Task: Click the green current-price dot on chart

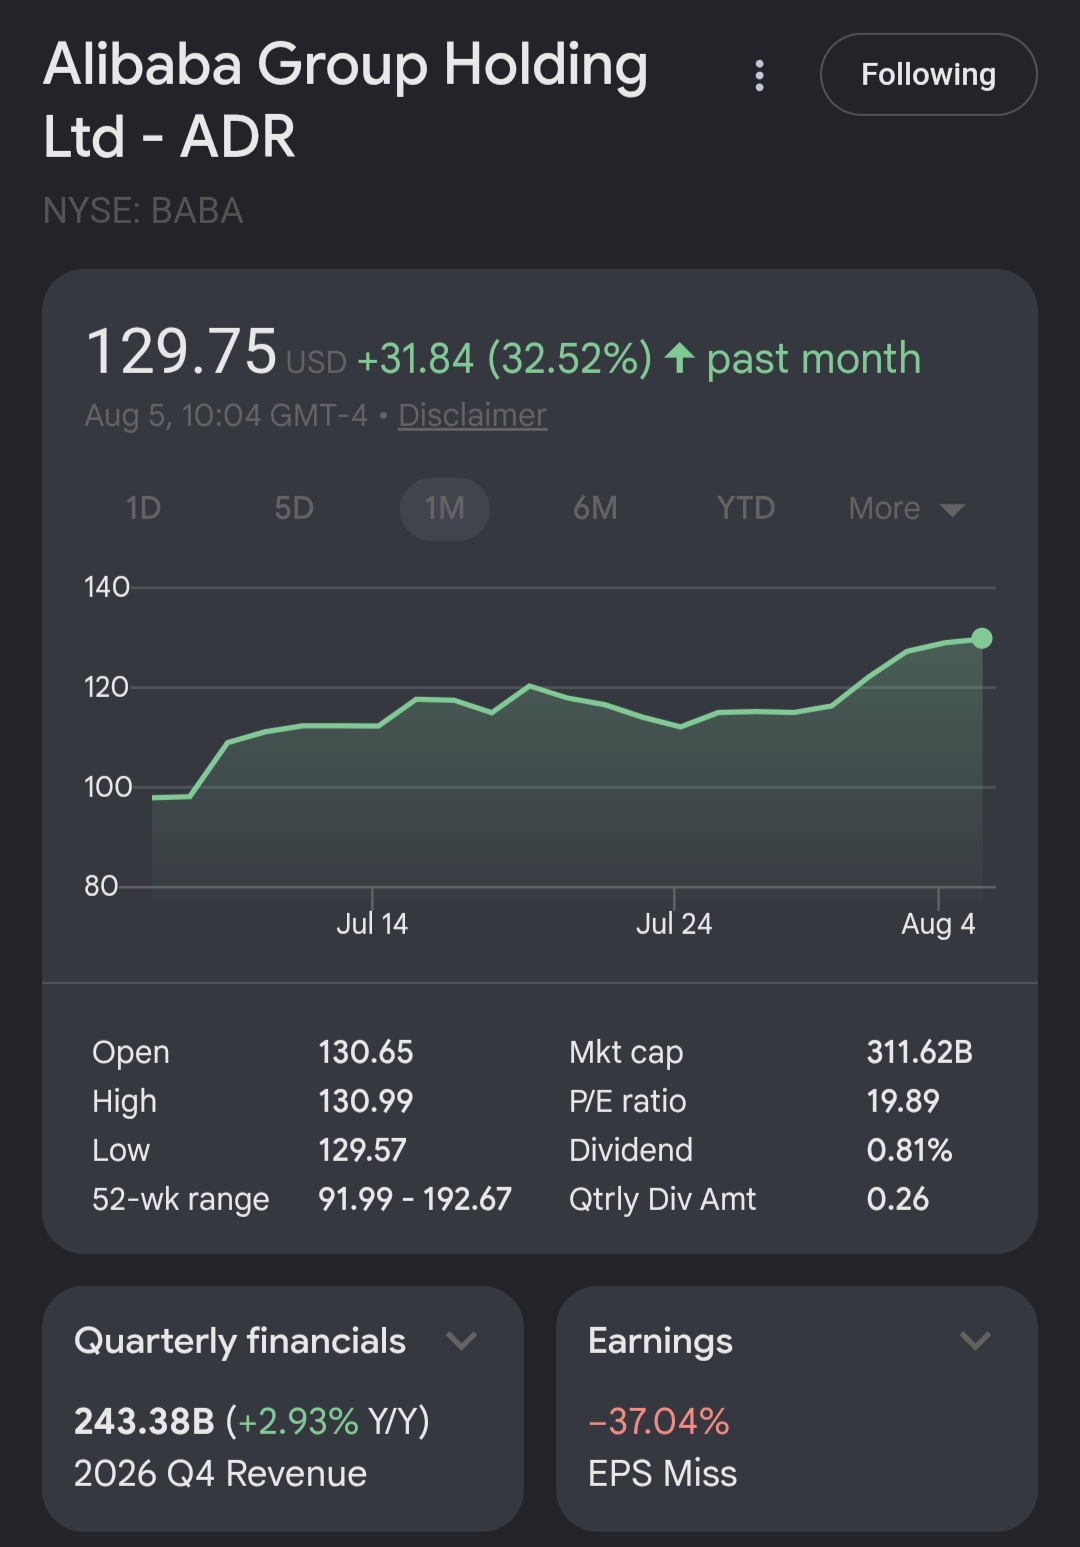Action: (x=982, y=638)
